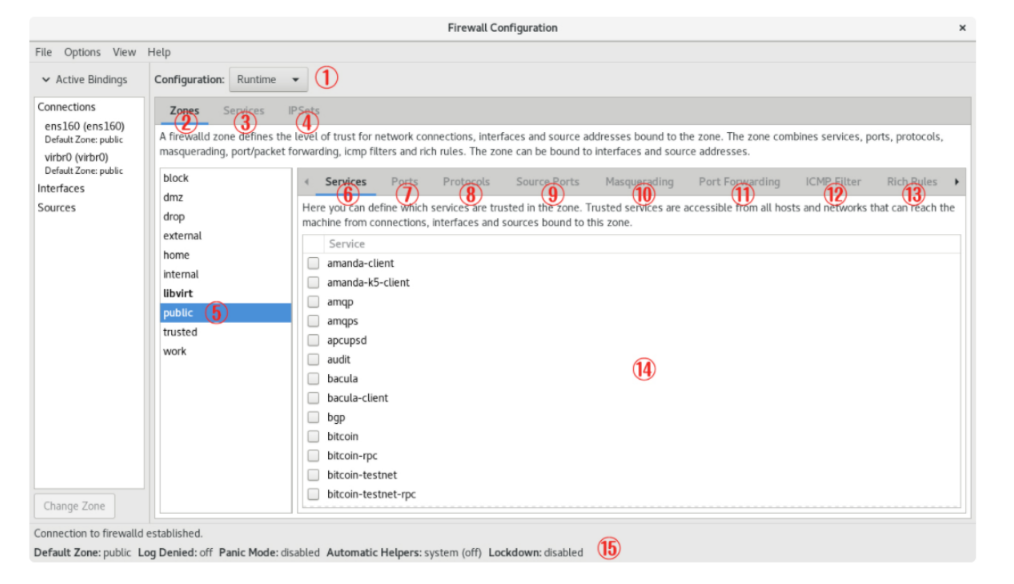The height and width of the screenshot is (584, 1014).
Task: Open the Masquerading tab
Action: click(640, 182)
